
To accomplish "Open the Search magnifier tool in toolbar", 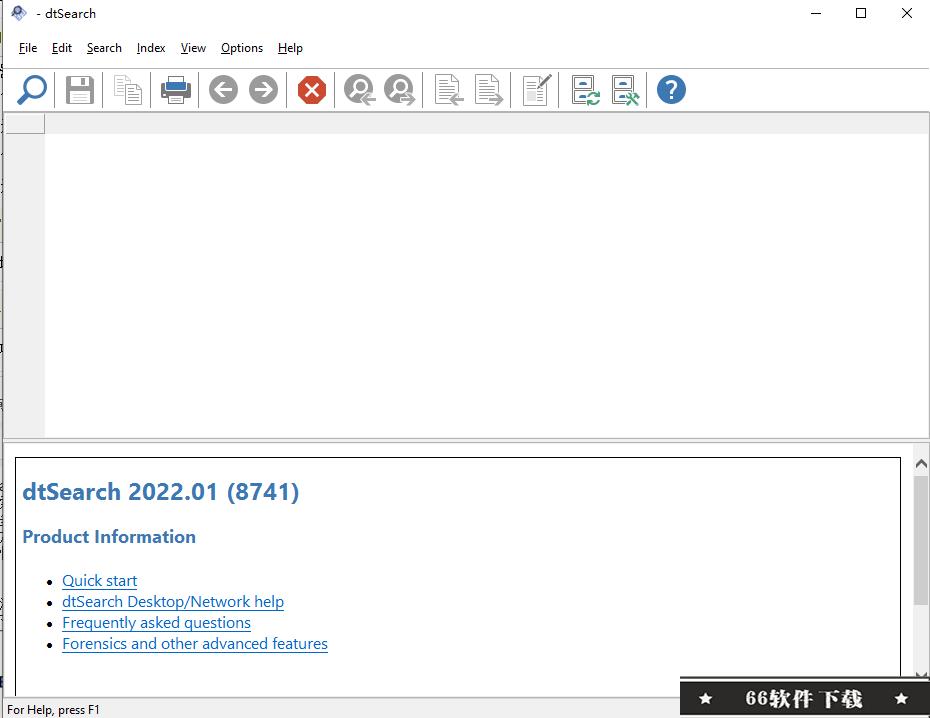I will [x=31, y=90].
